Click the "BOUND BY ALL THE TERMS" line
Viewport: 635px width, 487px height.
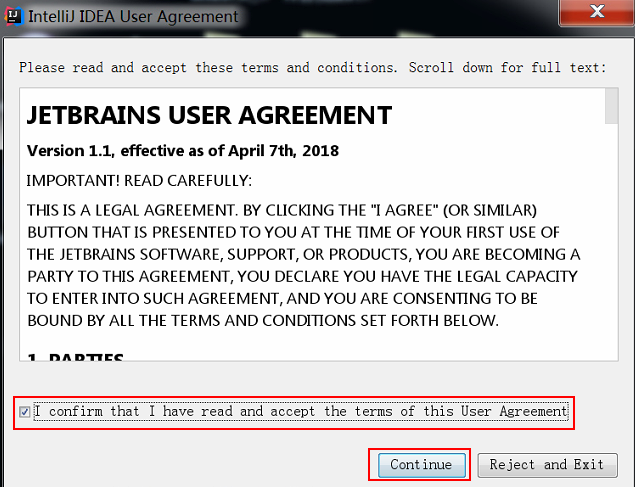point(263,321)
